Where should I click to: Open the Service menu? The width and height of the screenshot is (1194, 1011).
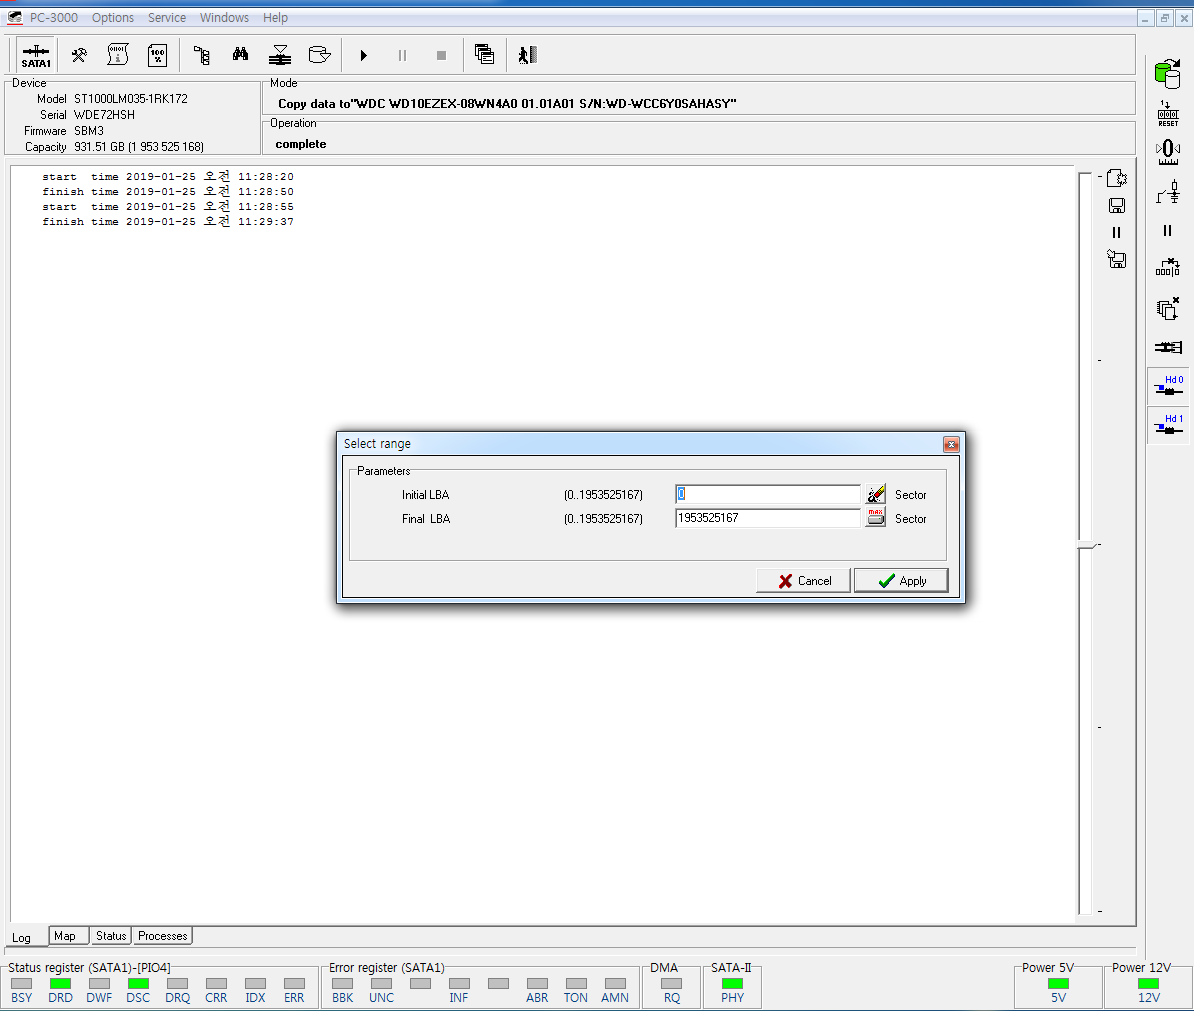pyautogui.click(x=167, y=18)
